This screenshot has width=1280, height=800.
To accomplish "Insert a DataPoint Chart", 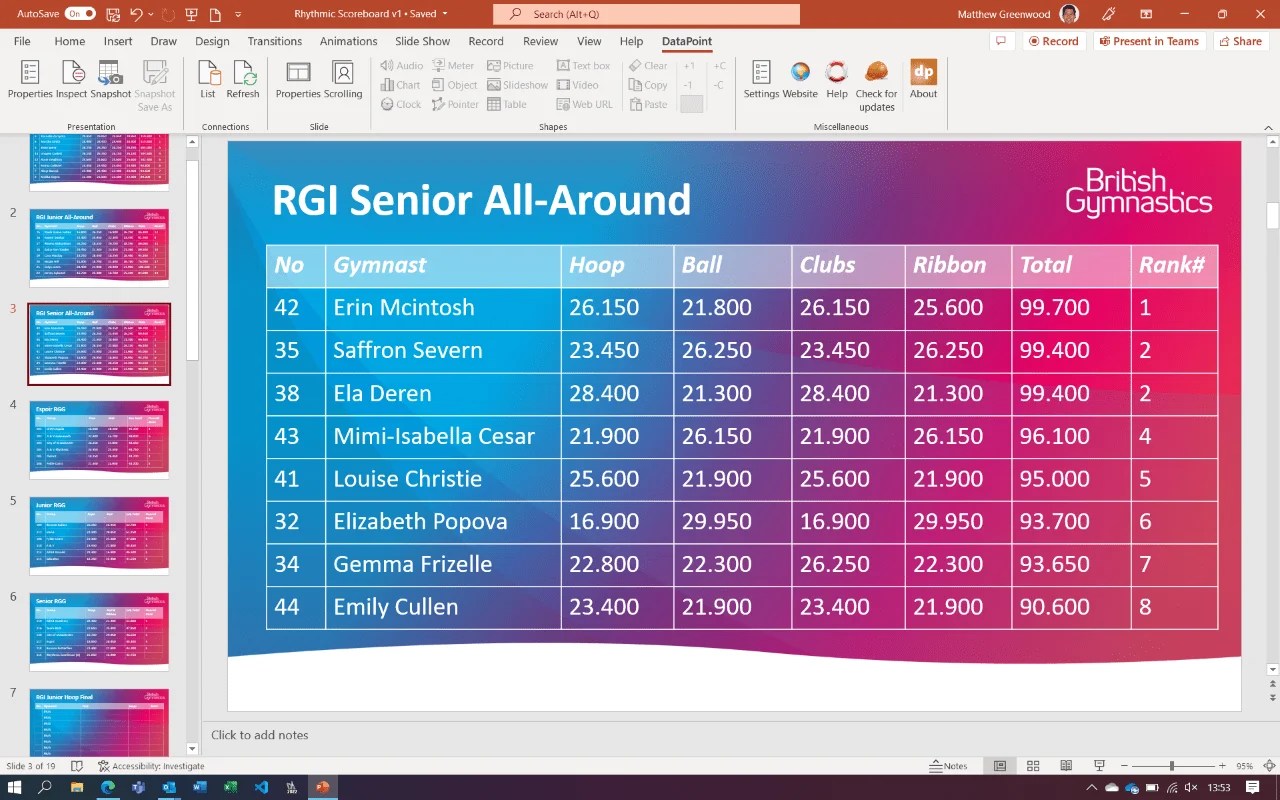I will click(399, 85).
